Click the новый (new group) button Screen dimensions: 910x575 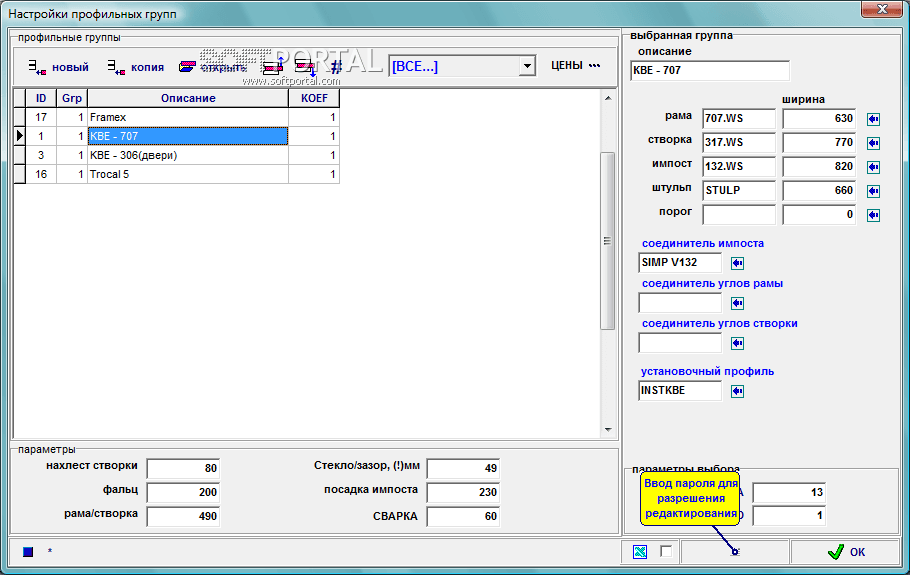pos(59,67)
